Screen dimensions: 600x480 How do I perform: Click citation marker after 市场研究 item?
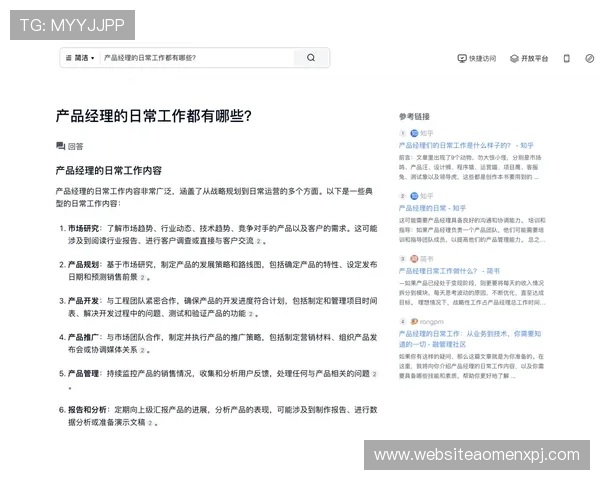(x=259, y=241)
